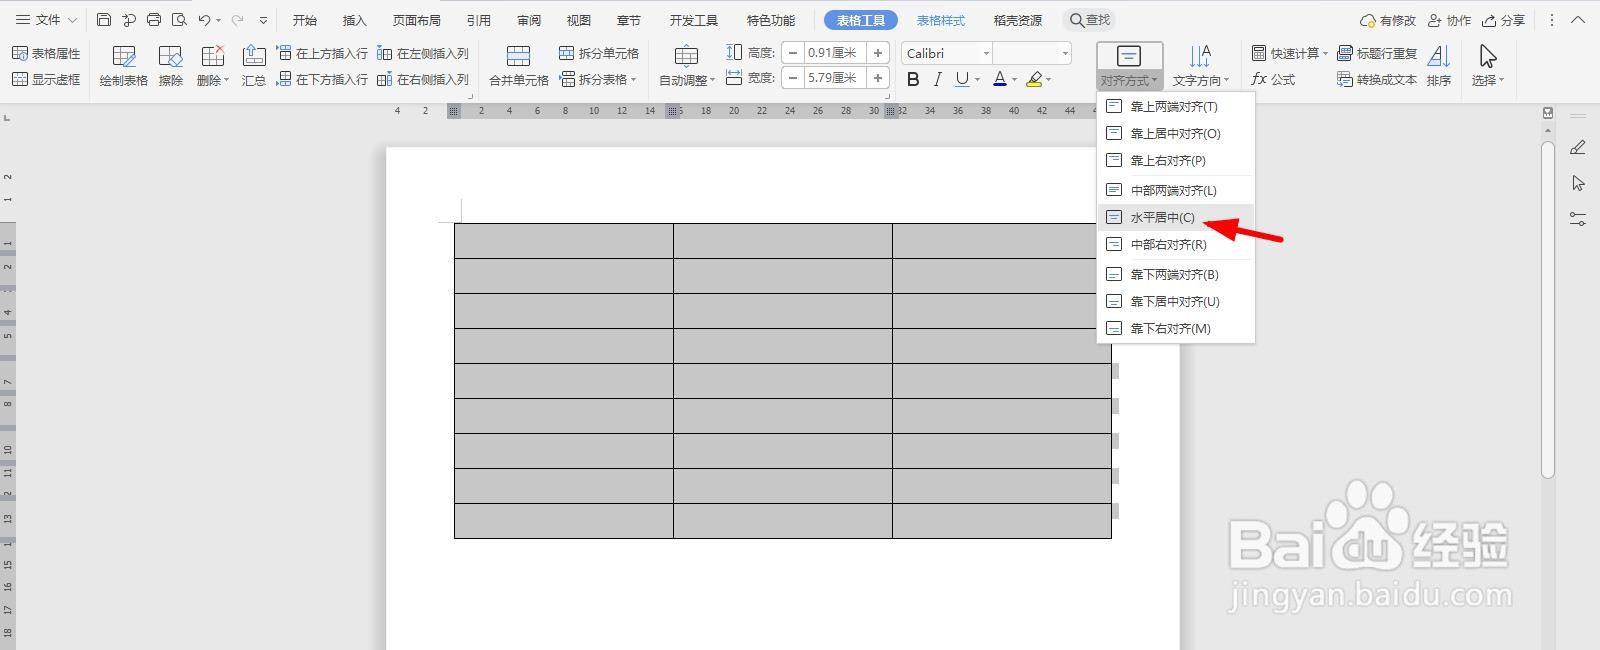The width and height of the screenshot is (1600, 650).
Task: Open the 删除 delete dropdown
Action: click(212, 66)
